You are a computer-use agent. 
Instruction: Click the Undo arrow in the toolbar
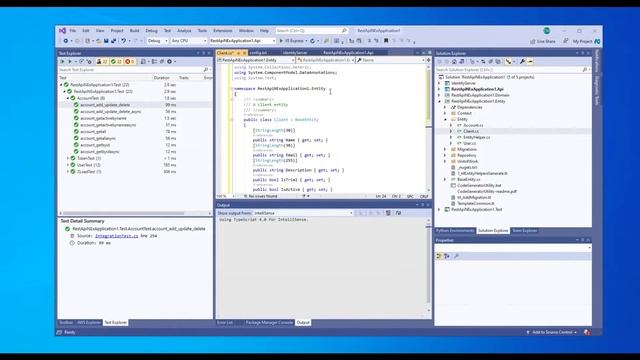(124, 41)
